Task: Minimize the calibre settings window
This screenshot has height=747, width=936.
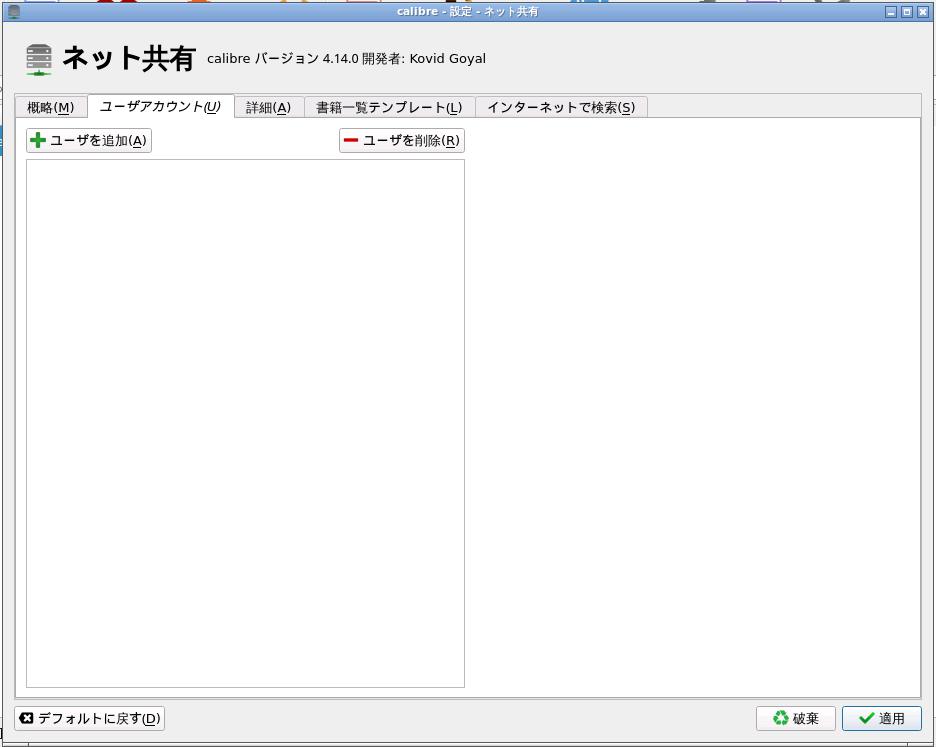Action: (891, 12)
